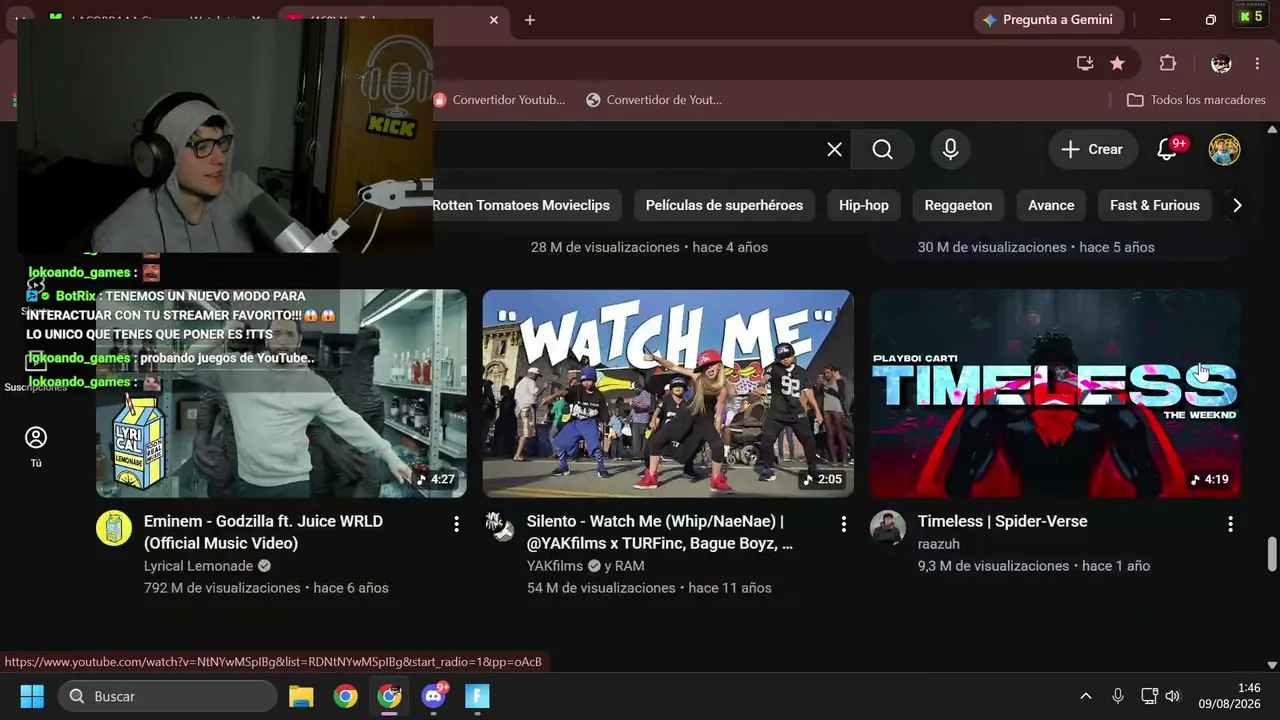1280x720 pixels.
Task: Open the YouTube account avatar menu
Action: coord(1224,149)
